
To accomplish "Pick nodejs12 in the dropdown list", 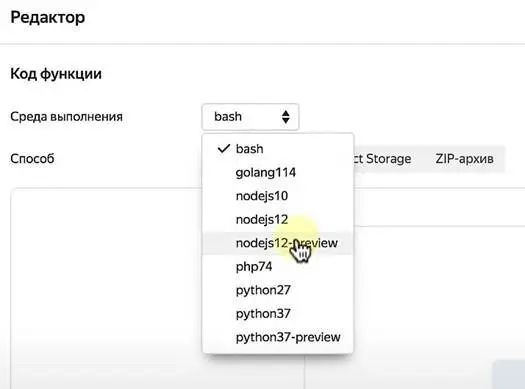I will click(x=278, y=220).
